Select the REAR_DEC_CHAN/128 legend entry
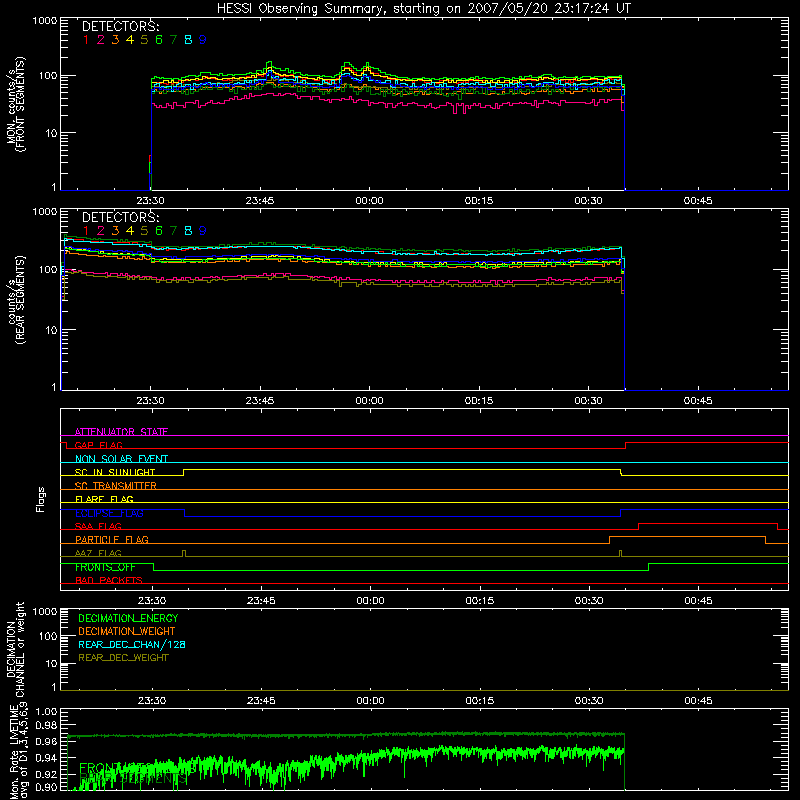This screenshot has height=800, width=800. point(132,645)
